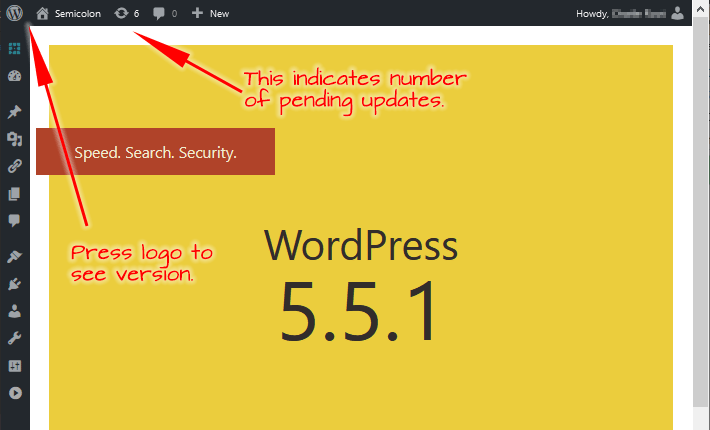
Task: Open Tools via wrench icon
Action: (x=14, y=338)
